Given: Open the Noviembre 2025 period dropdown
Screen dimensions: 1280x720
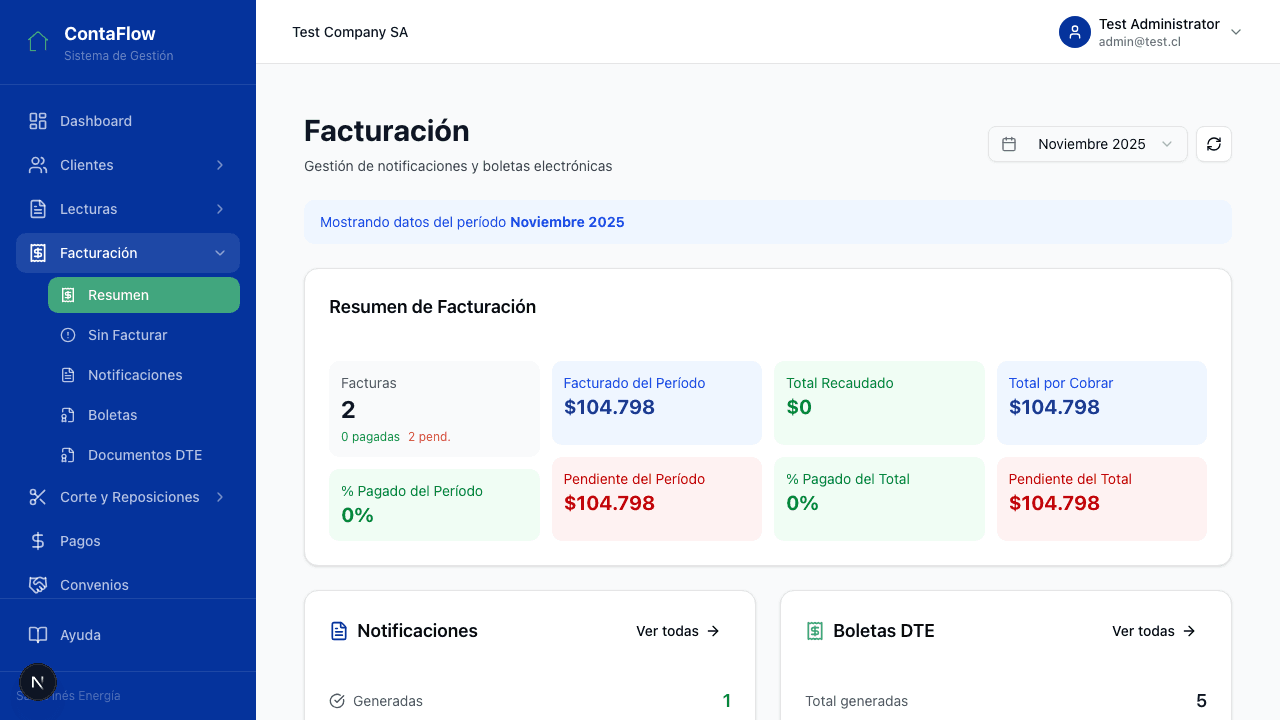Looking at the screenshot, I should click(1088, 144).
